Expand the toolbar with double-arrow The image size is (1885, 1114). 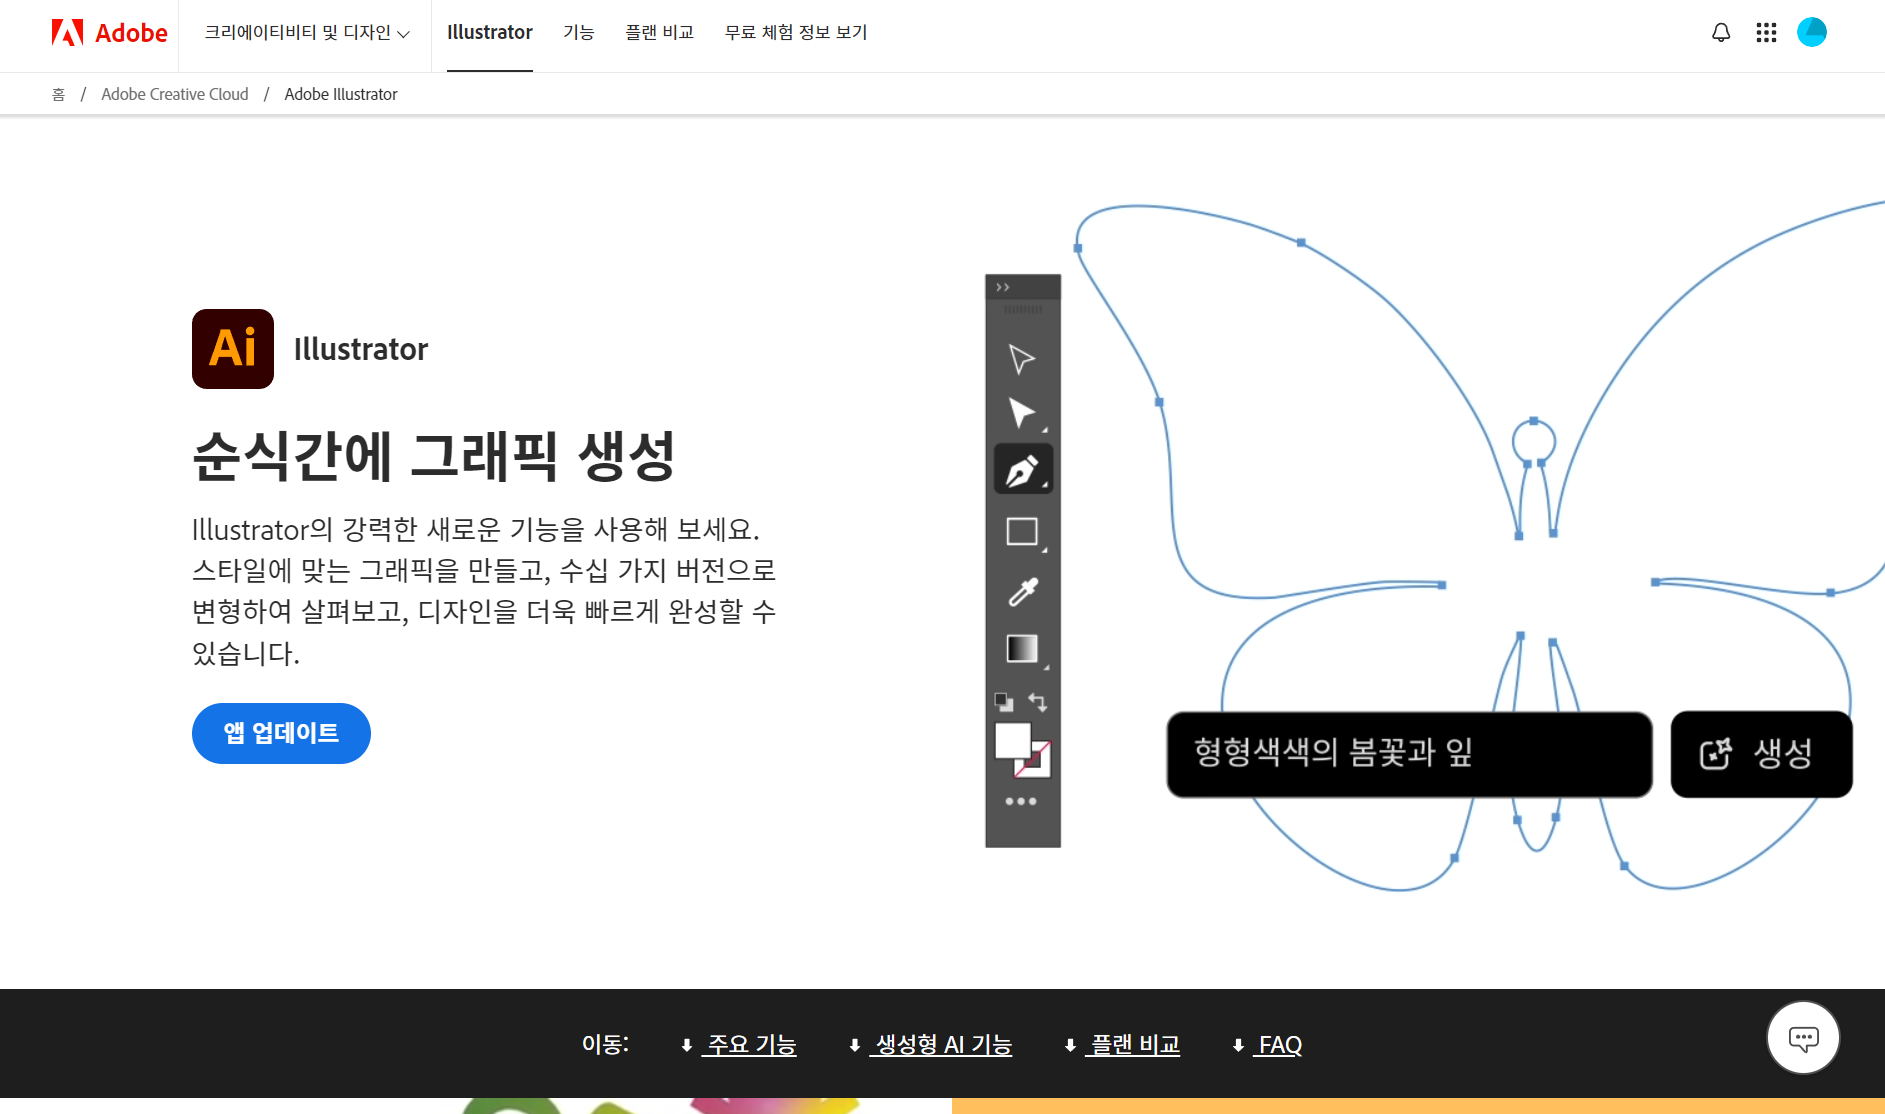point(1003,287)
